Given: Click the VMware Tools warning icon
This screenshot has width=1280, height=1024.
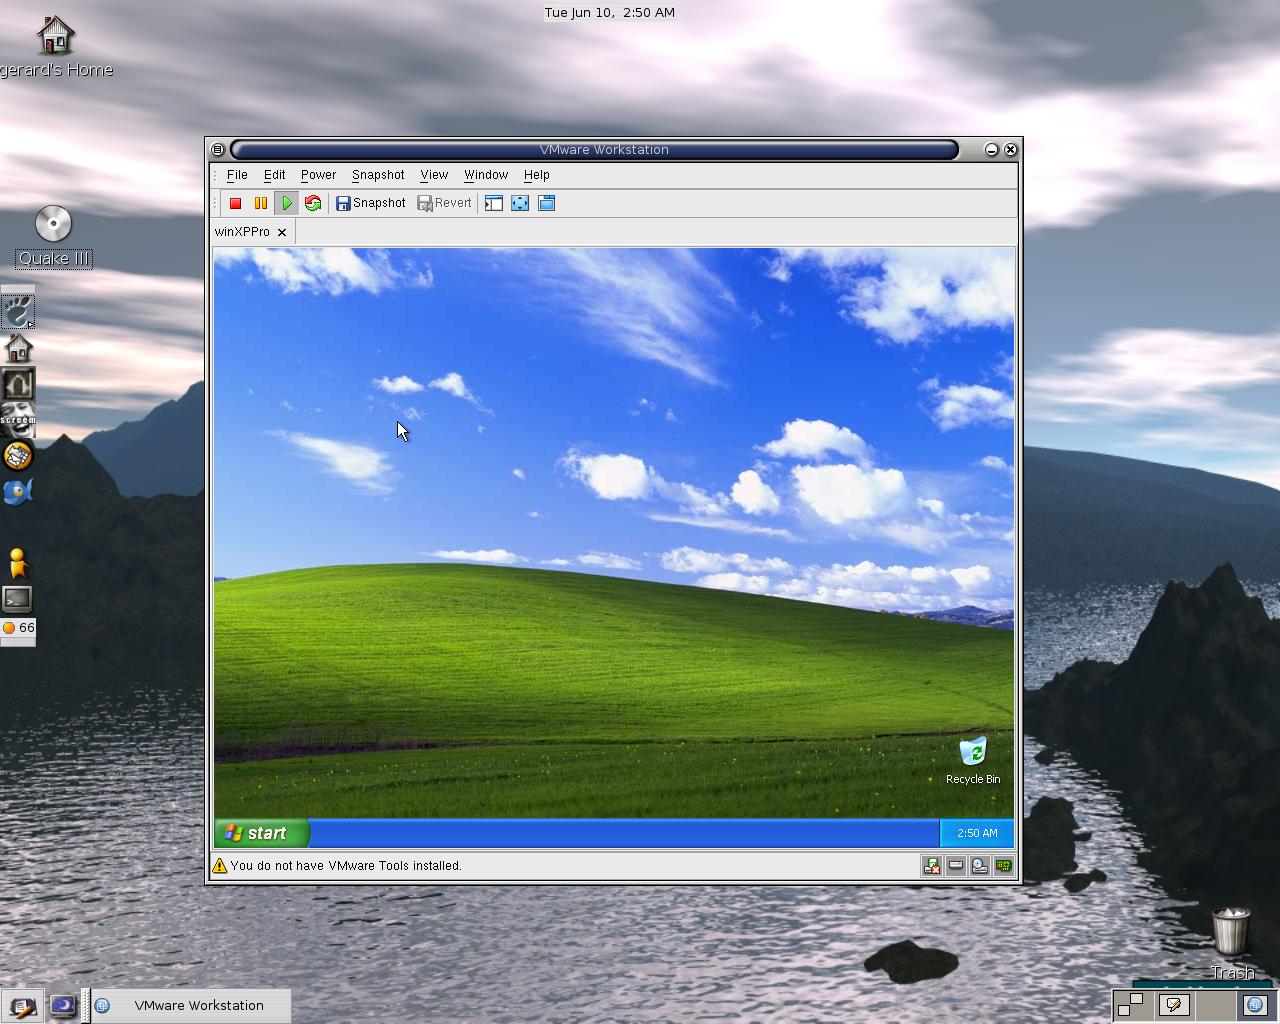Looking at the screenshot, I should coord(219,866).
